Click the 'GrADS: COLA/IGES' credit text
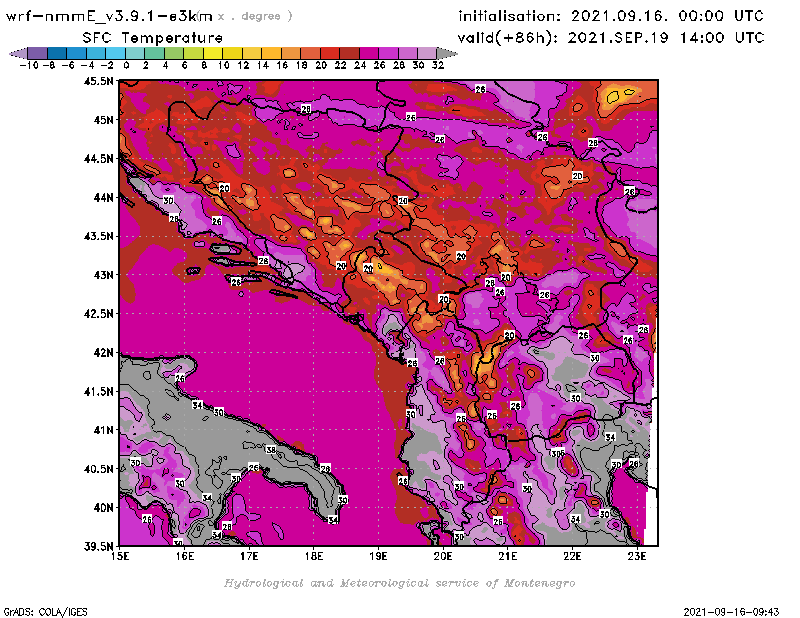Viewport: 800px width, 618px height. point(45,611)
